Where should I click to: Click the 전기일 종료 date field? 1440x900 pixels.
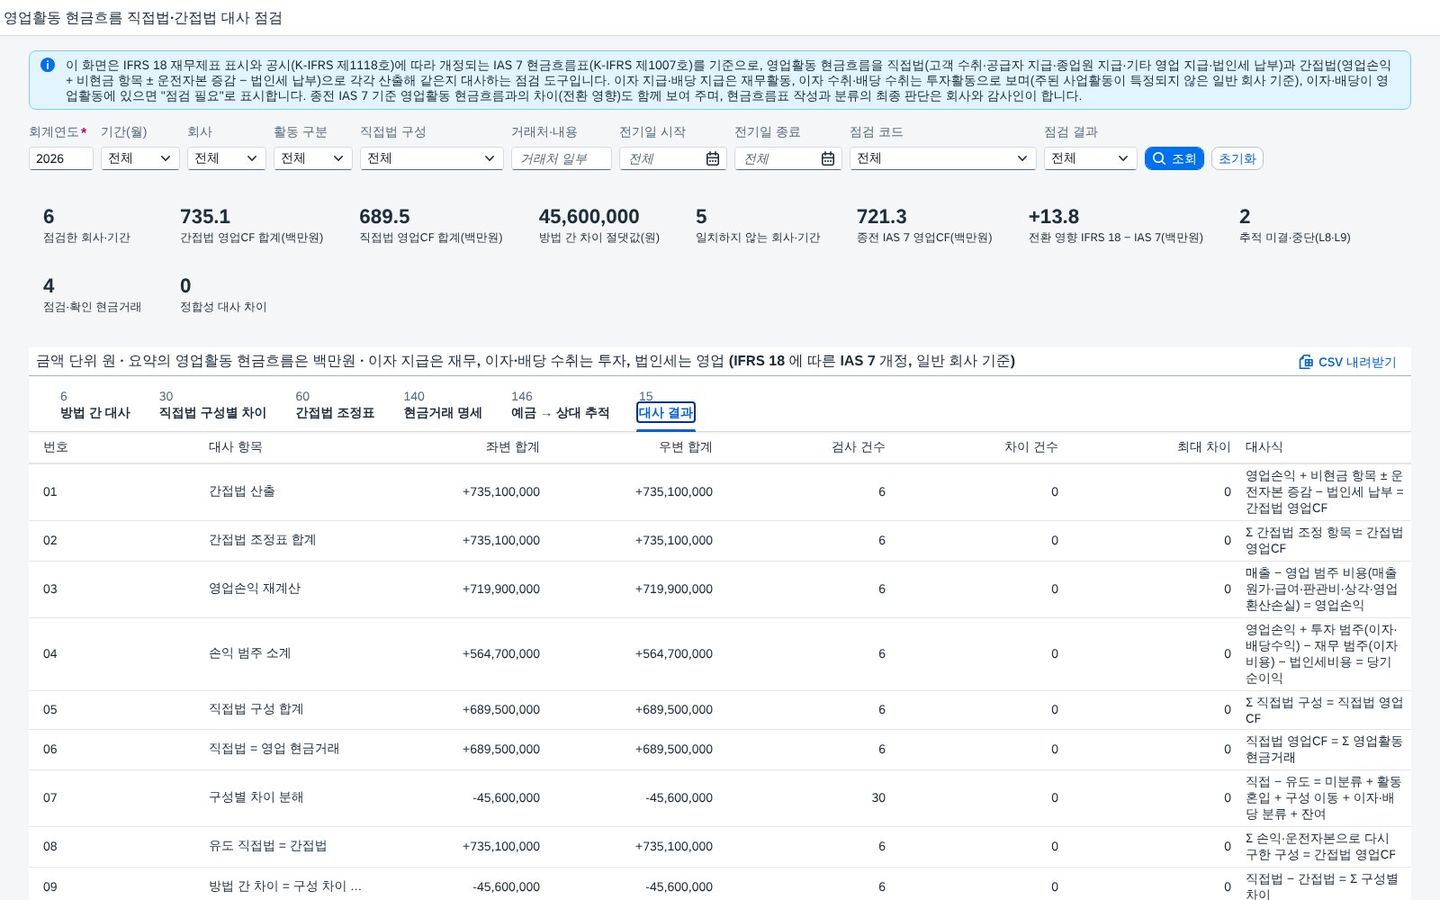788,158
